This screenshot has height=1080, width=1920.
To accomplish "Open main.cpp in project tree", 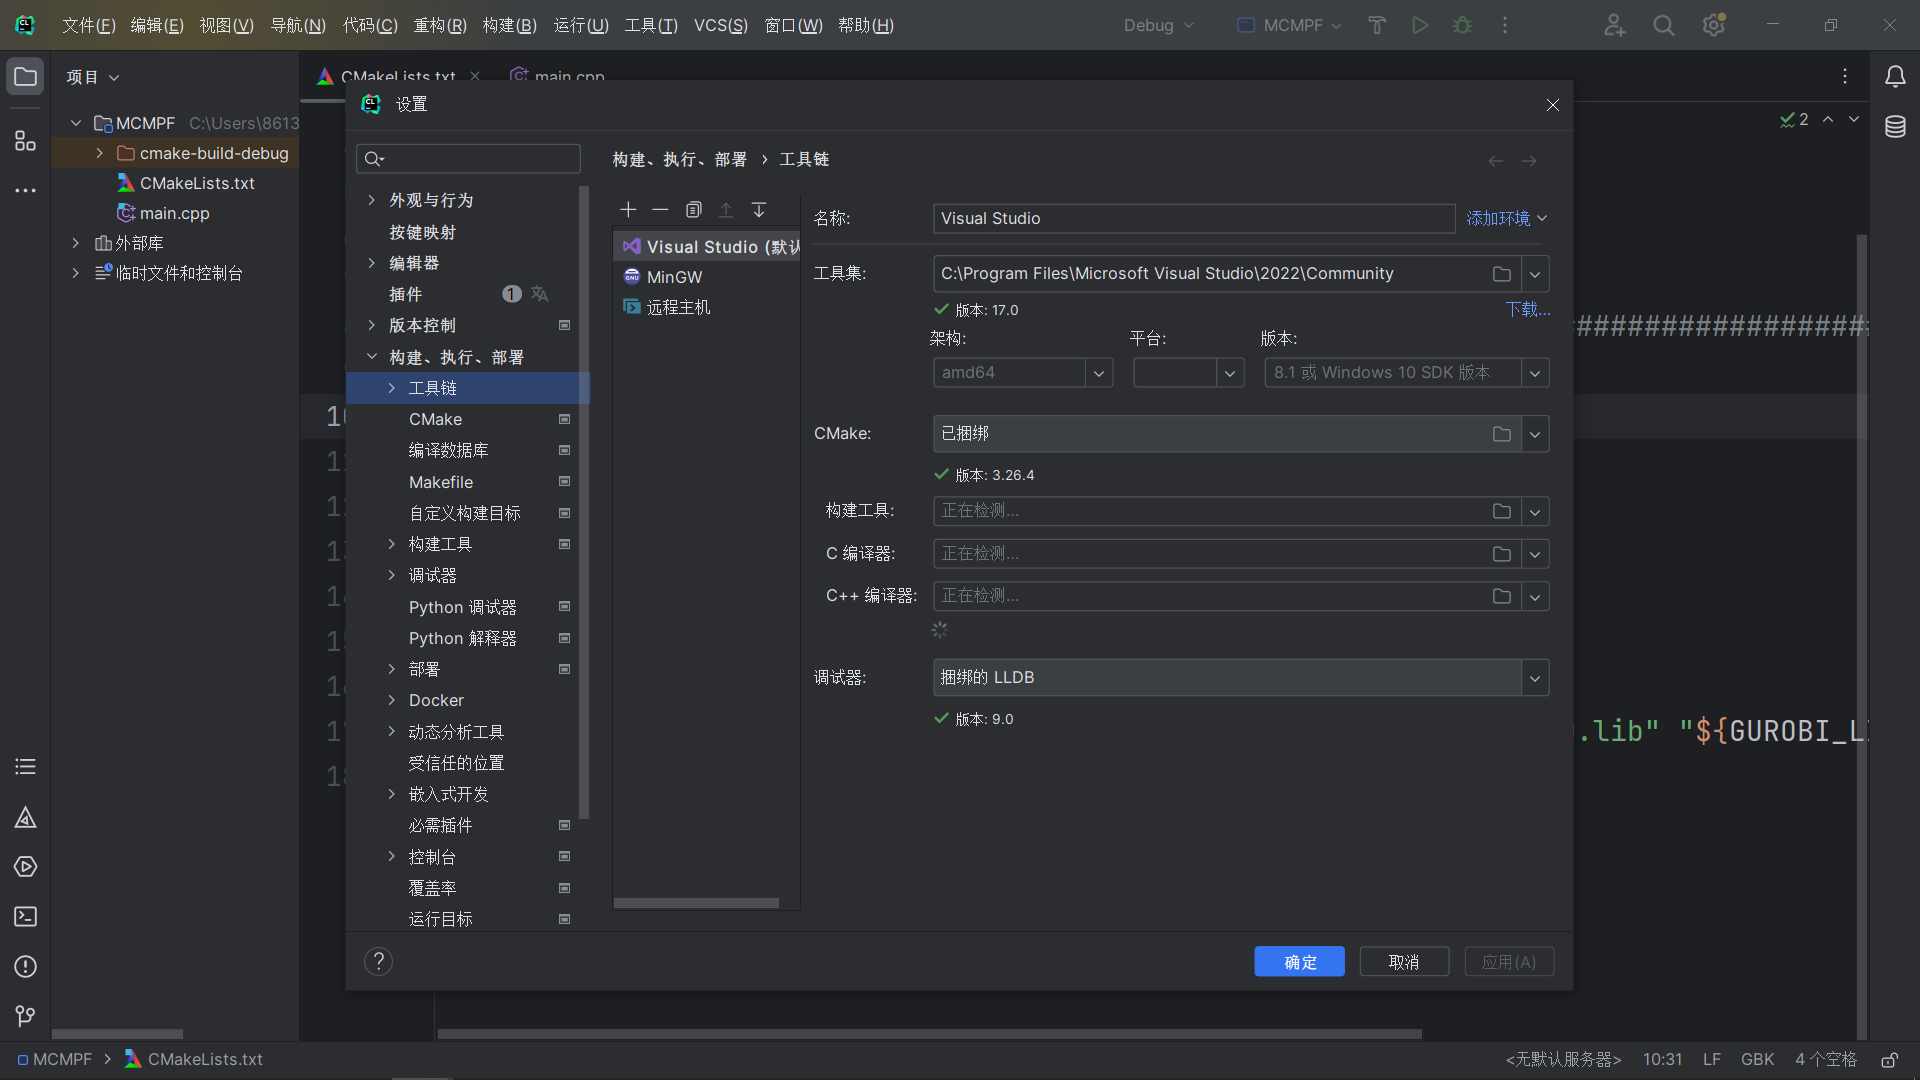I will [175, 213].
